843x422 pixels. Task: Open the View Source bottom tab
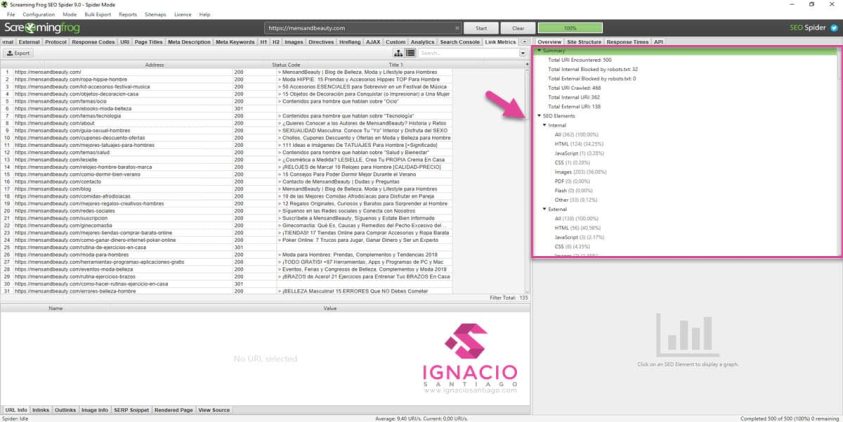pyautogui.click(x=214, y=410)
